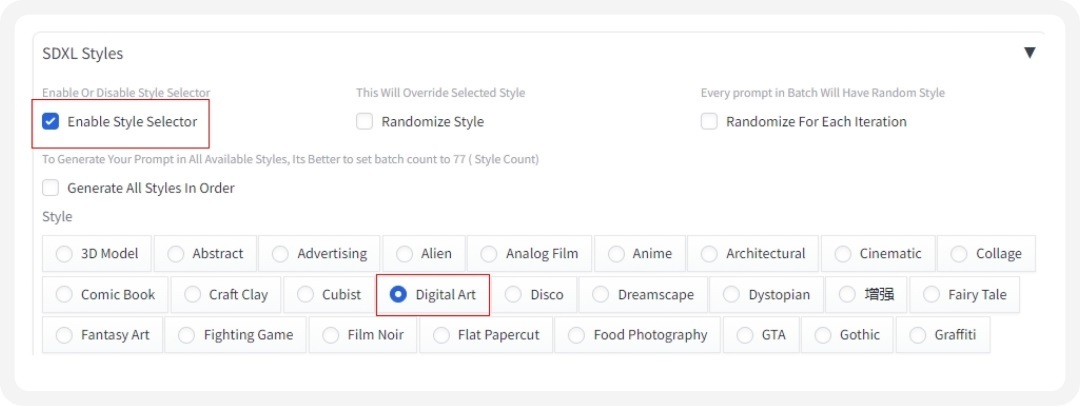Switch style to Anime
Screen dimensions: 1080x406
pos(616,254)
